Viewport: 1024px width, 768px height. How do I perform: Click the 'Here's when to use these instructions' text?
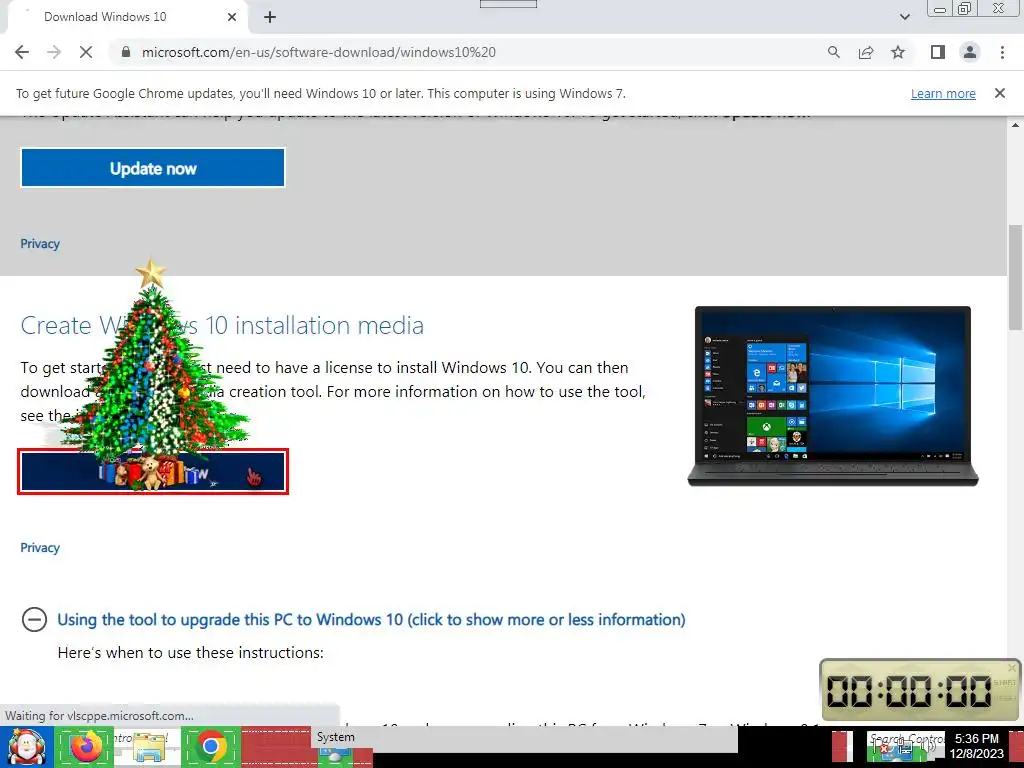coord(191,653)
